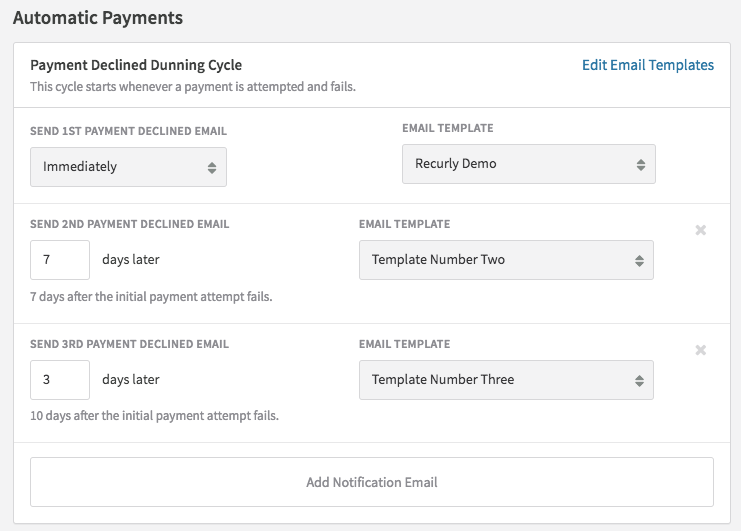The height and width of the screenshot is (531, 741).
Task: Click the Send 1st Payment Declined Email label
Action: point(129,131)
